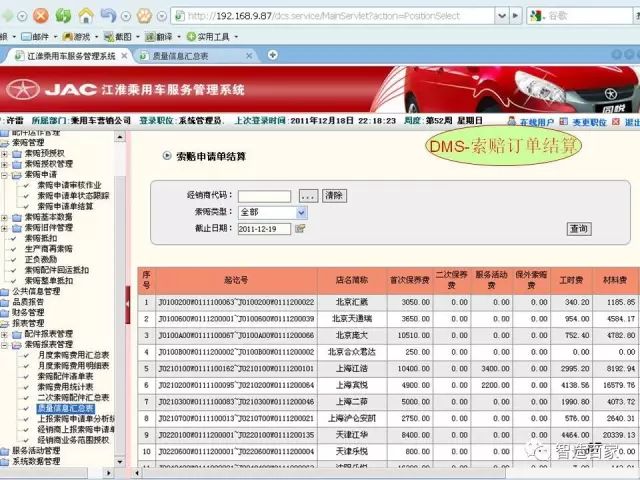Click the browser home icon
This screenshot has width=640, height=480.
click(87, 16)
